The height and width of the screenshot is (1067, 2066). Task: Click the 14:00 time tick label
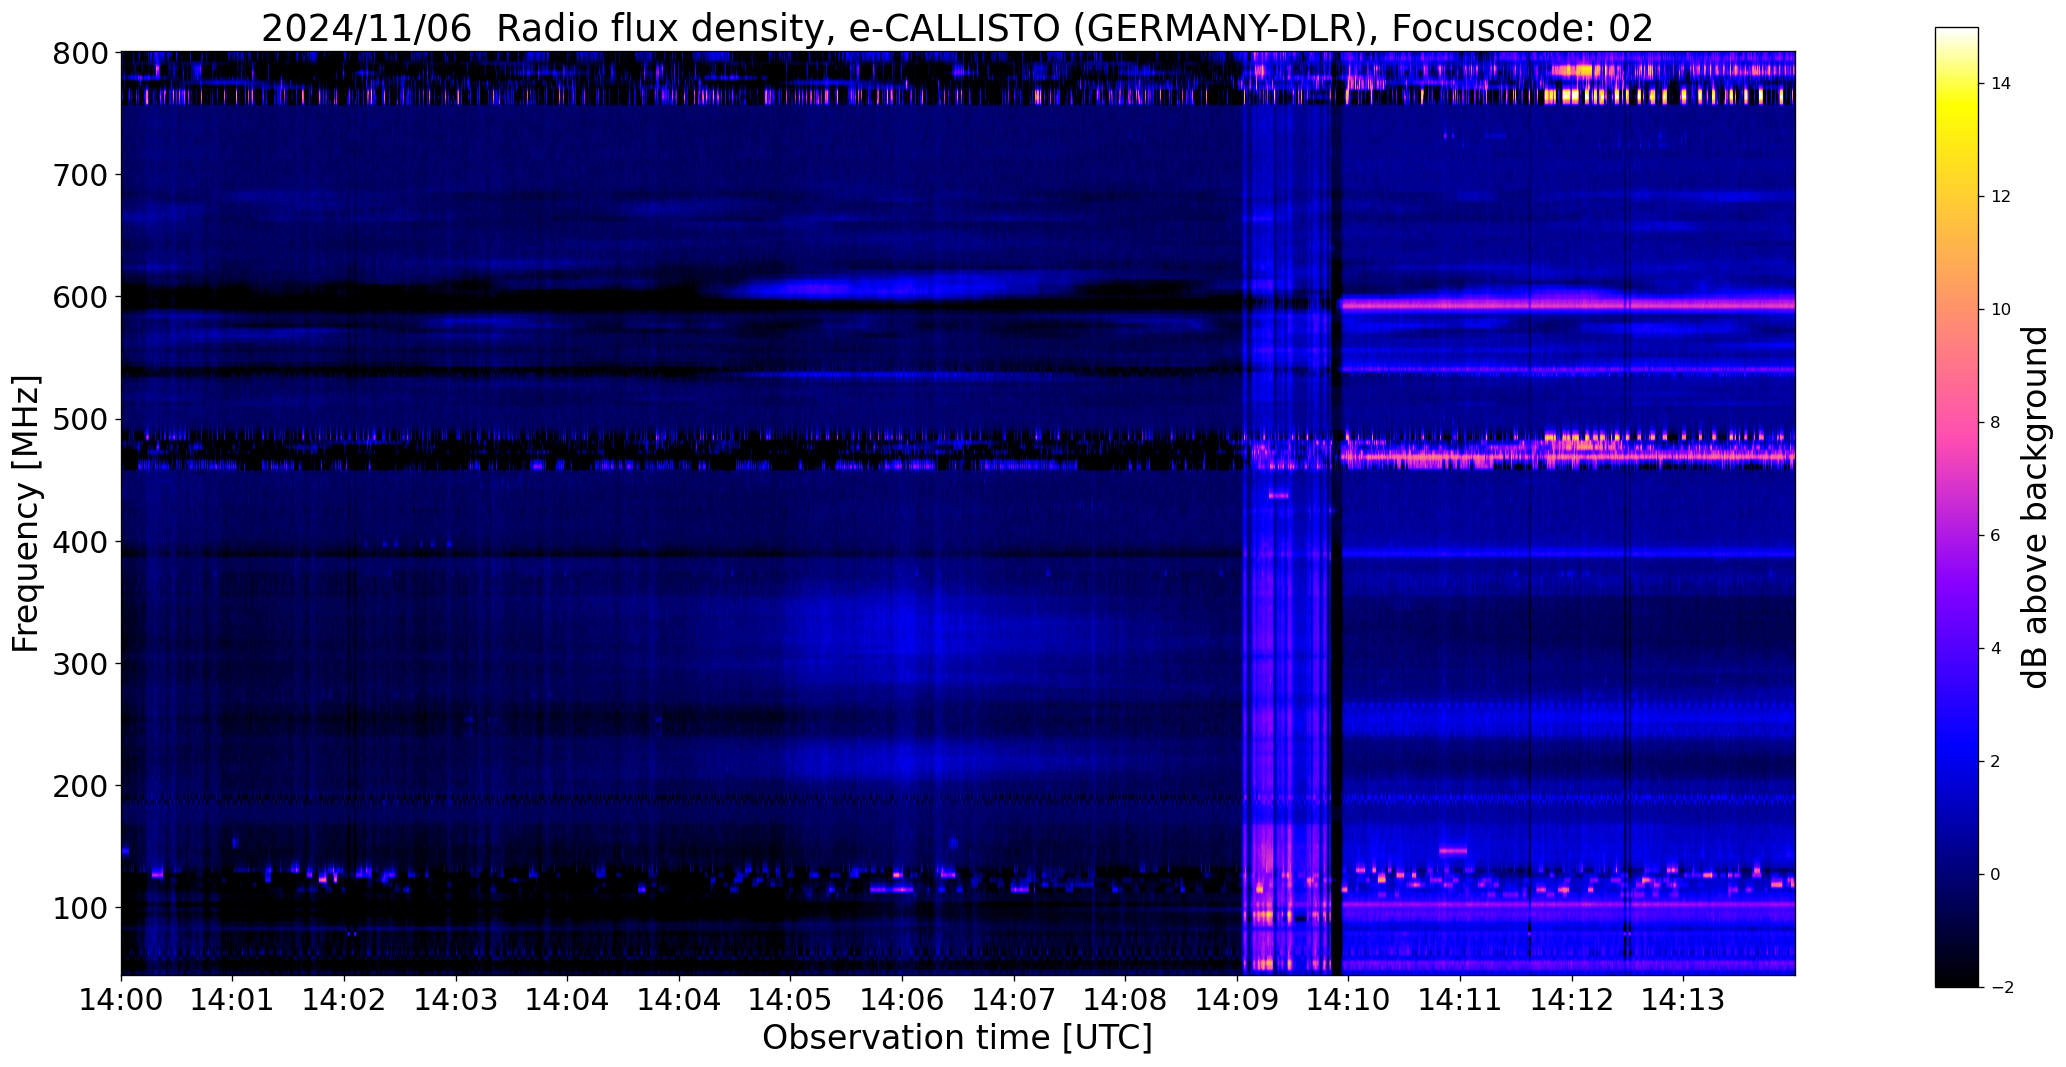(x=121, y=999)
